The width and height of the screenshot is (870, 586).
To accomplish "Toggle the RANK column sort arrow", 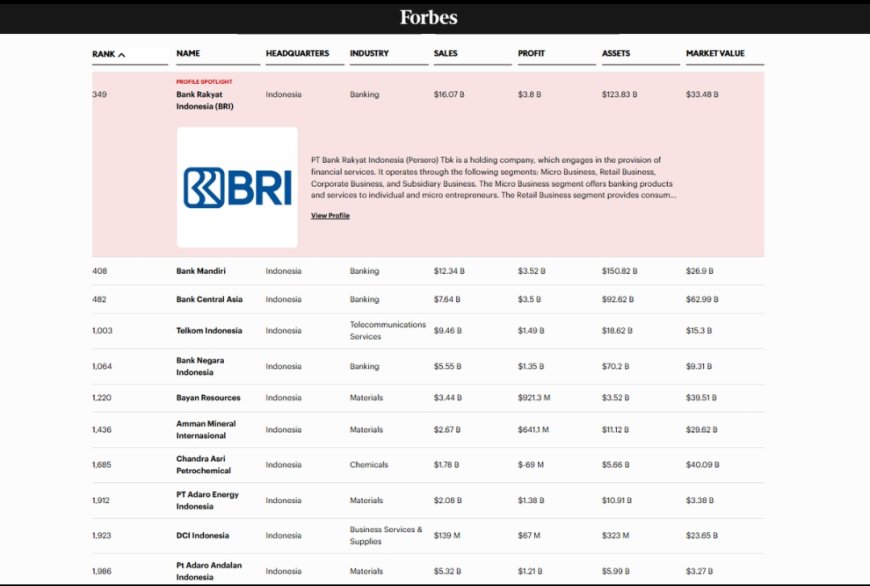I will pyautogui.click(x=122, y=52).
